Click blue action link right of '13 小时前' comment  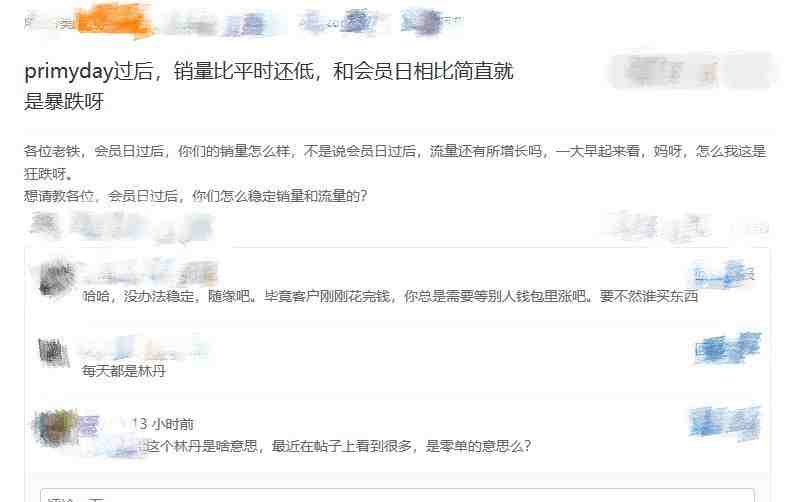(x=725, y=421)
